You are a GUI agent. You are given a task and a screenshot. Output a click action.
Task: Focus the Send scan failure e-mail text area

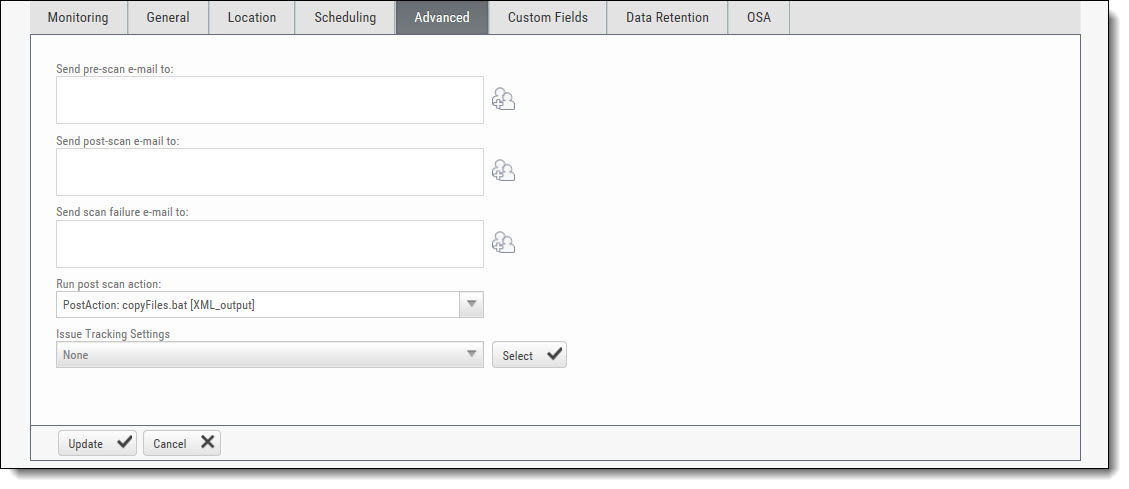coord(270,244)
